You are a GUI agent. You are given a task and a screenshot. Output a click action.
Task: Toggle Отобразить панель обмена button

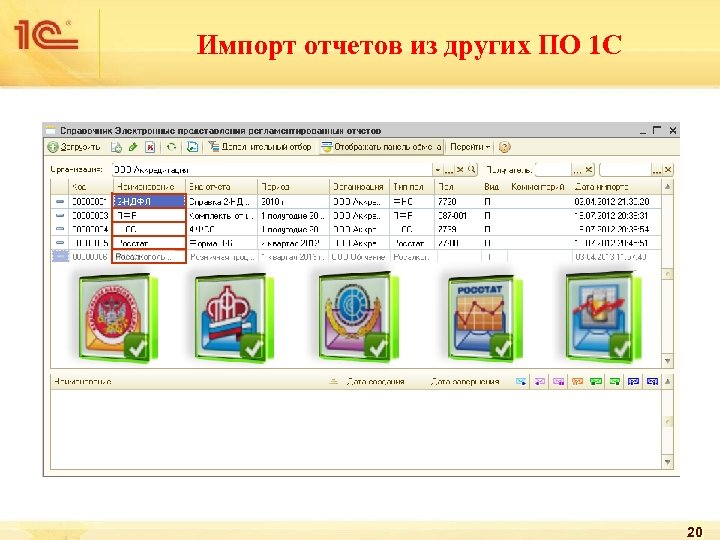click(x=381, y=147)
